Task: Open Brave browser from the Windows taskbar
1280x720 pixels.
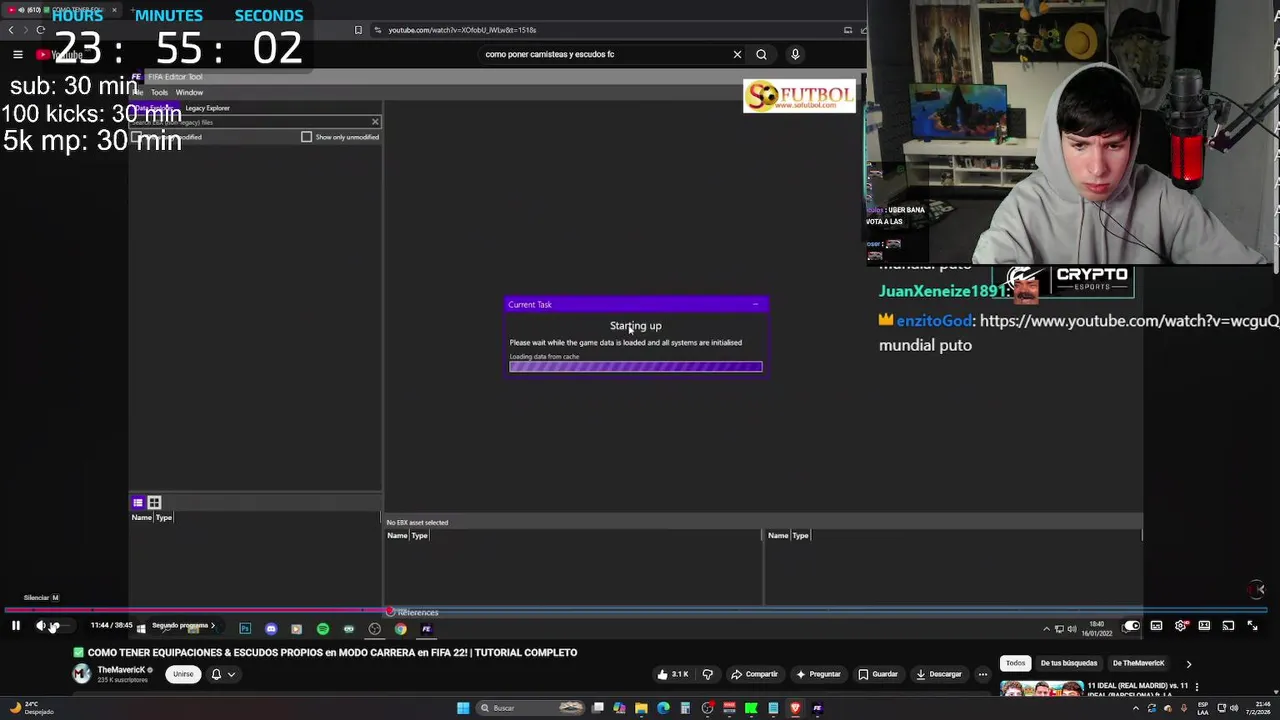Action: click(x=795, y=708)
